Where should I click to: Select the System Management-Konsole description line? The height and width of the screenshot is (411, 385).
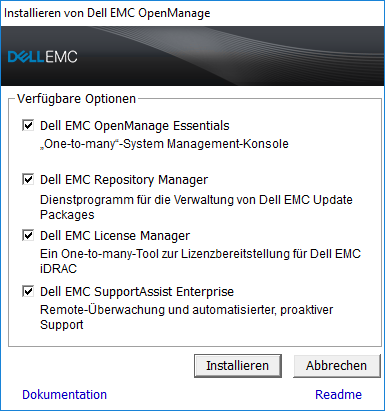point(164,144)
